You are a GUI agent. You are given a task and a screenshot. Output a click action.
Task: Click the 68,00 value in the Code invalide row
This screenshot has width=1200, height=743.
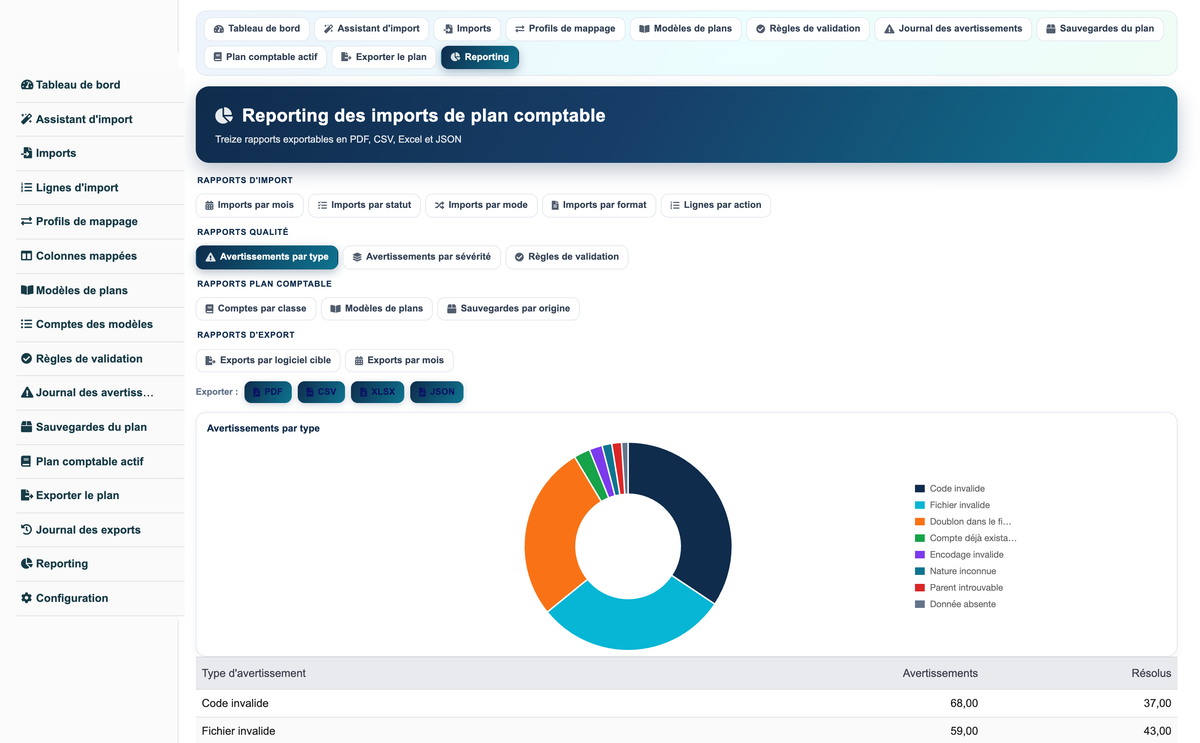[964, 703]
